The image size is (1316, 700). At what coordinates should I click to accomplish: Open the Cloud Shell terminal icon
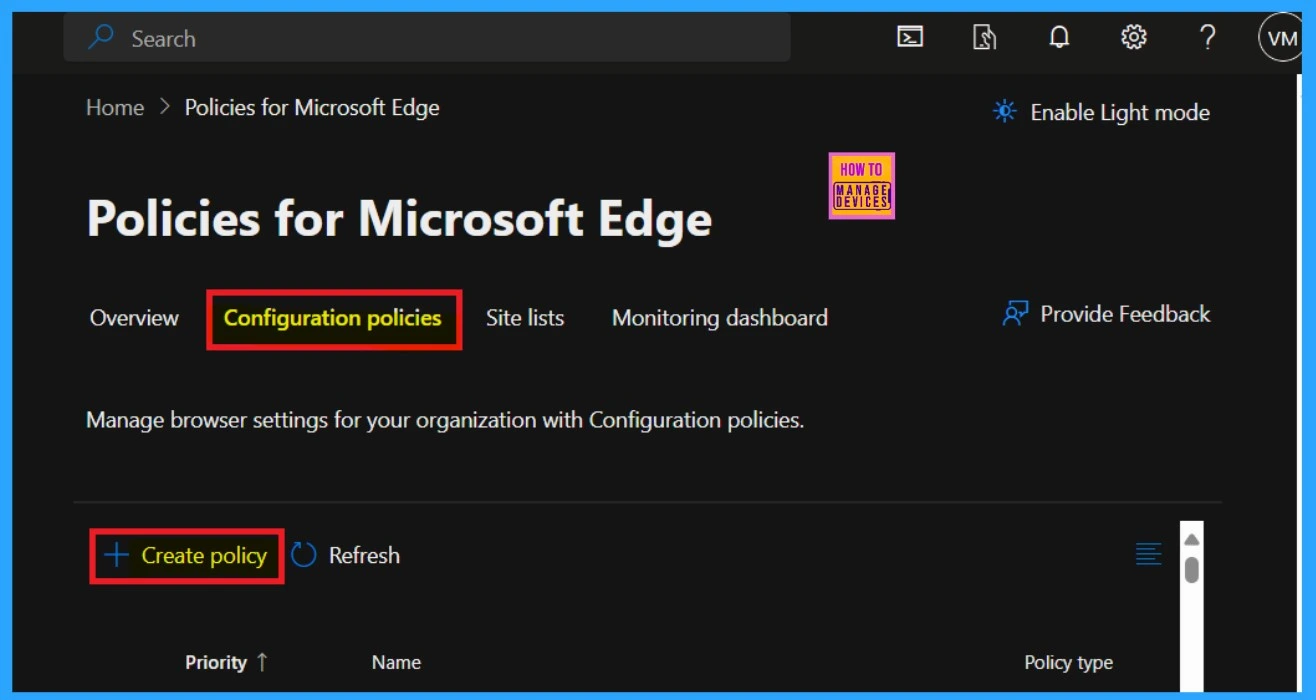point(910,38)
